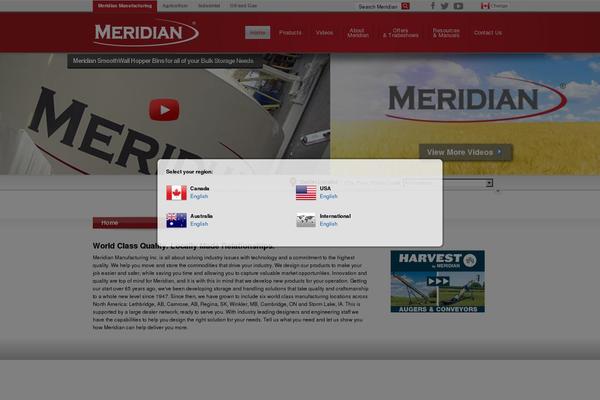The width and height of the screenshot is (600, 400).
Task: Switch to the Industrial tab
Action: click(209, 6)
